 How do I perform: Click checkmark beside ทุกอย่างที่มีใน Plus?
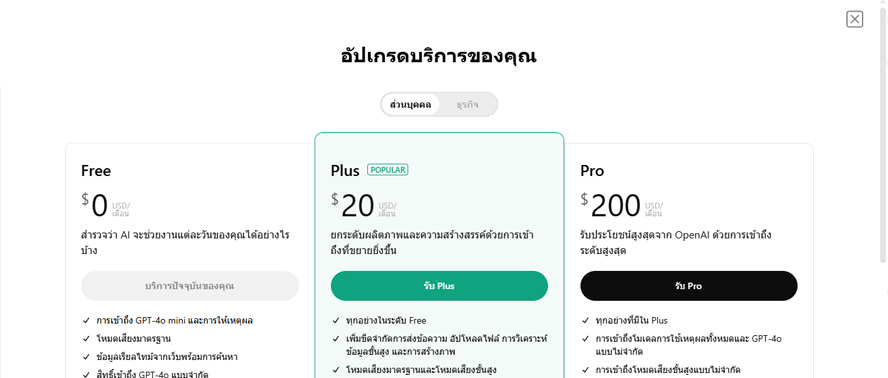[586, 321]
